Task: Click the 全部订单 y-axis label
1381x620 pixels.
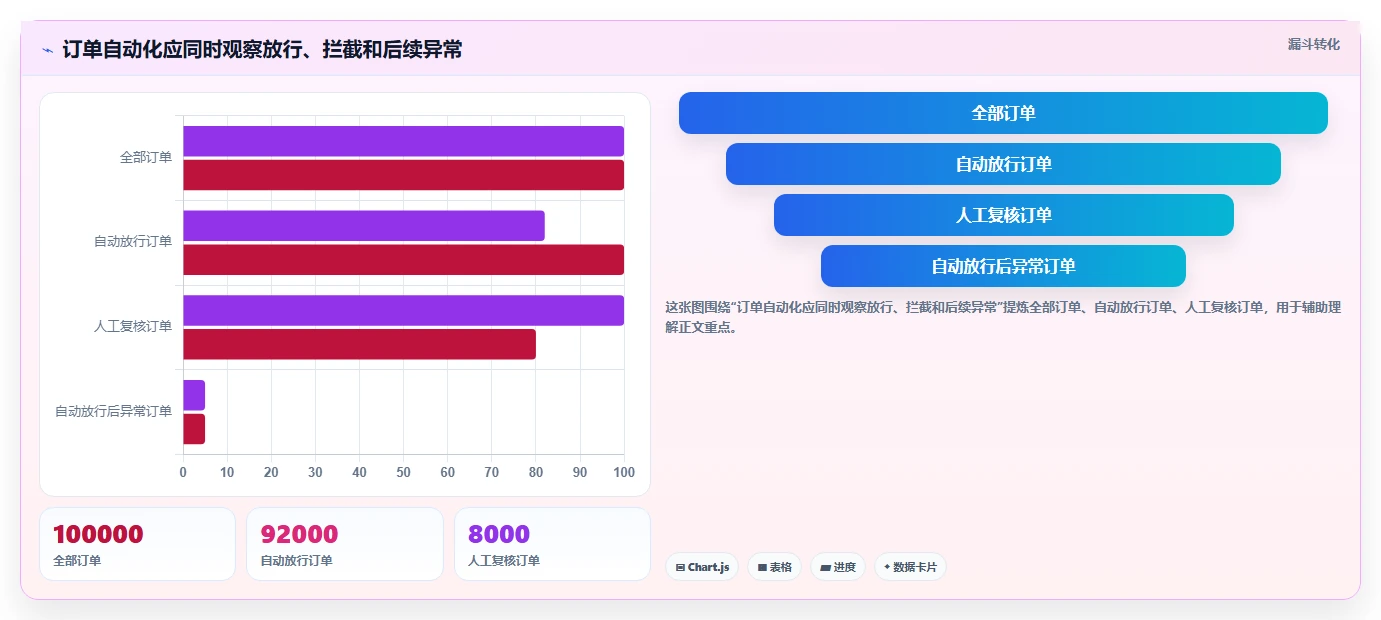Action: [146, 157]
